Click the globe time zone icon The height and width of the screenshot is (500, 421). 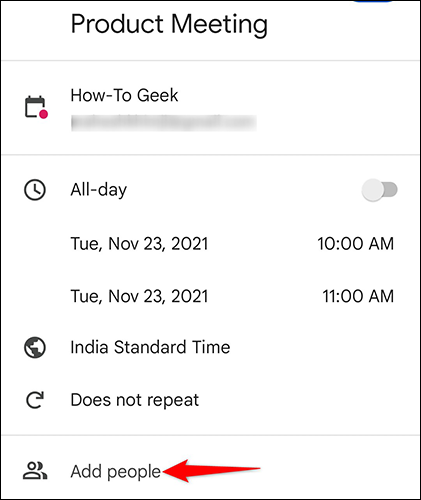coord(35,347)
